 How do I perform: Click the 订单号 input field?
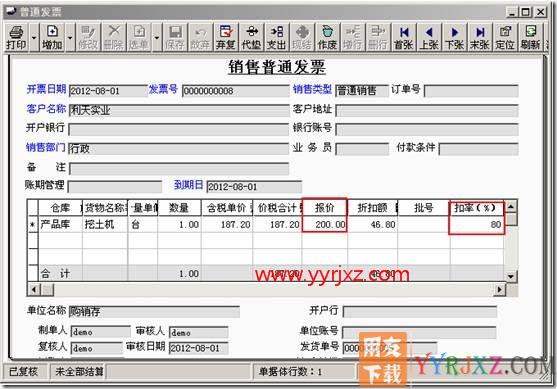coord(471,91)
